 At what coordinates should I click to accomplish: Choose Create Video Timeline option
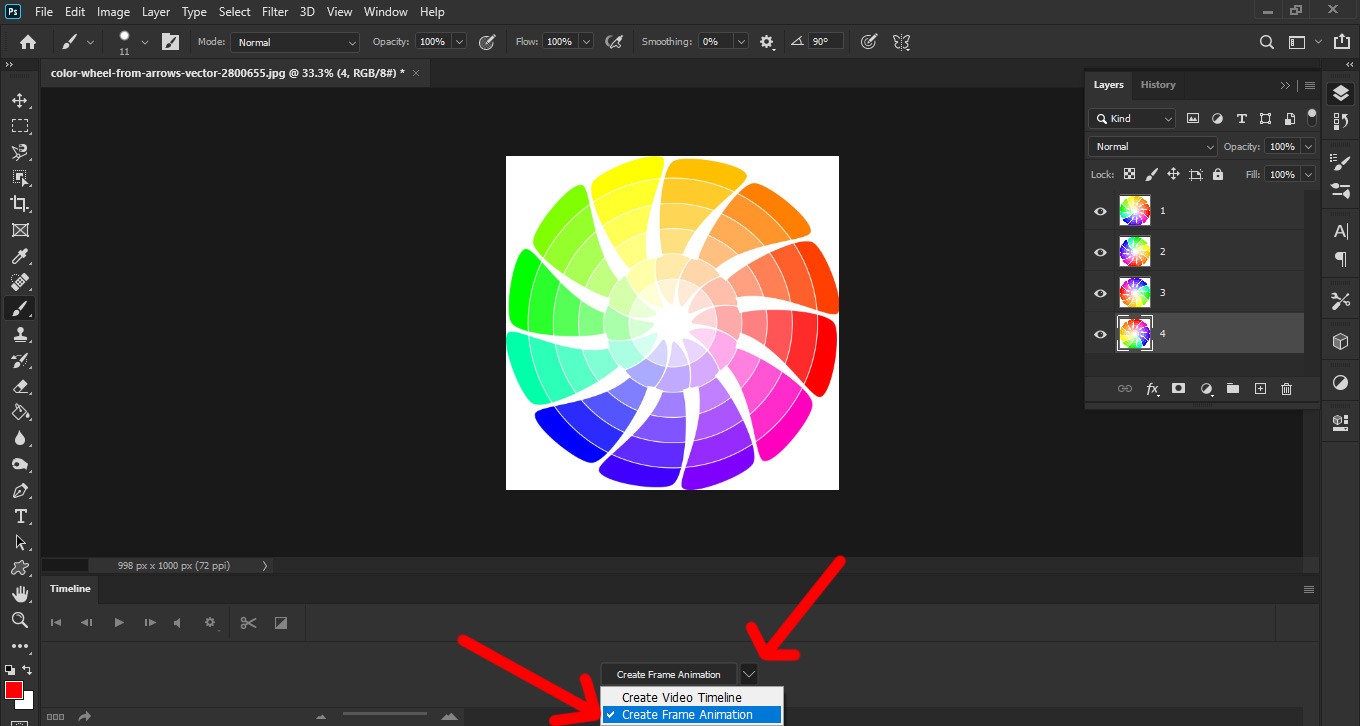click(x=682, y=697)
